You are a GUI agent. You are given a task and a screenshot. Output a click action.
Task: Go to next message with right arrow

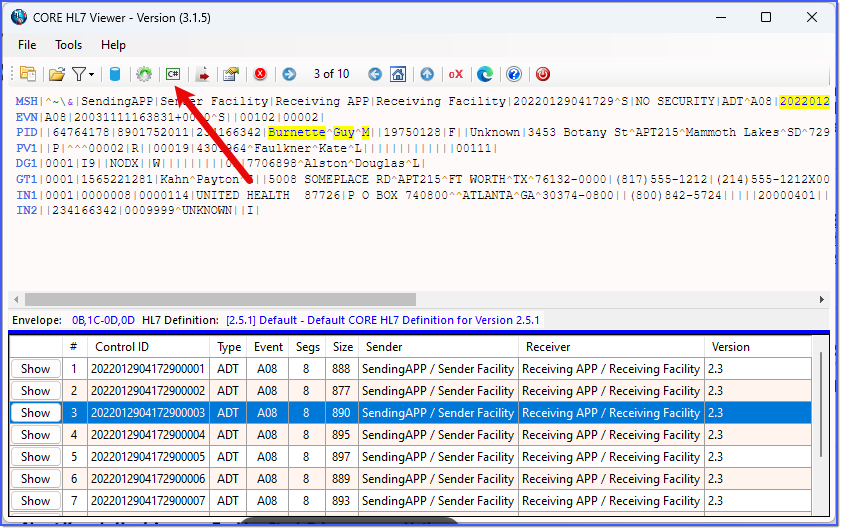coord(289,74)
